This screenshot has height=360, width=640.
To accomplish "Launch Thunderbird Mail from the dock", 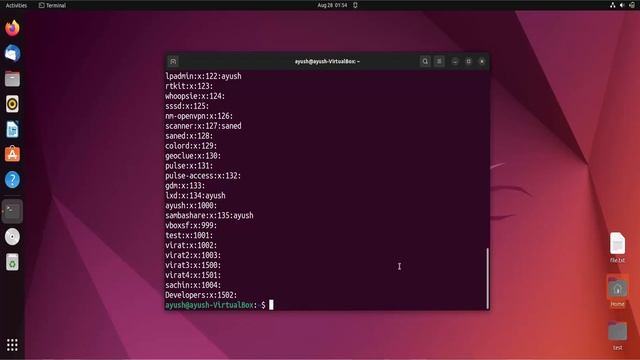I will (12, 53).
